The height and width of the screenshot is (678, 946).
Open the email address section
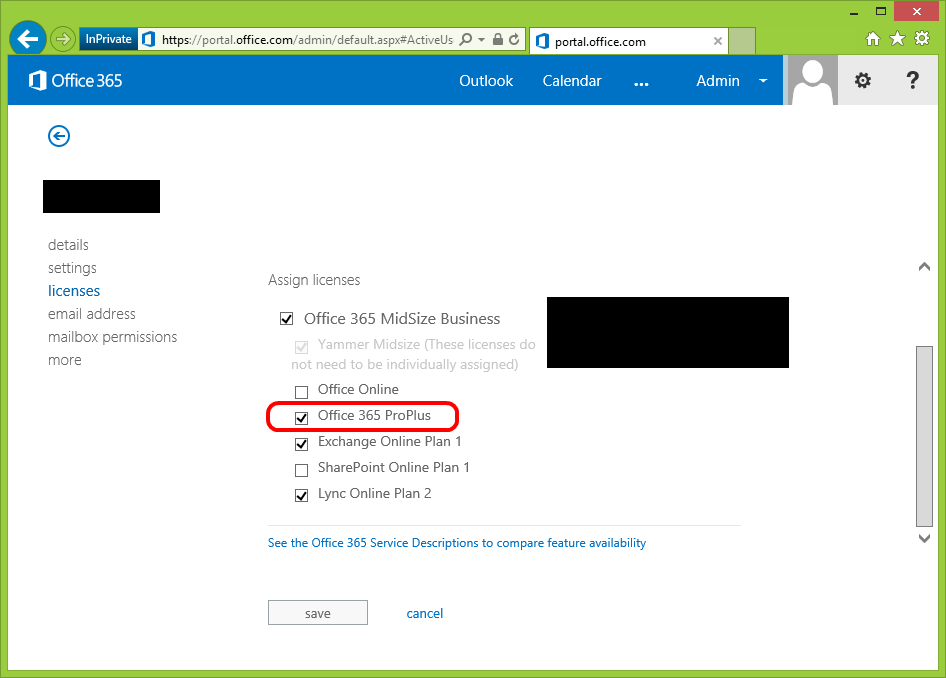(x=92, y=314)
